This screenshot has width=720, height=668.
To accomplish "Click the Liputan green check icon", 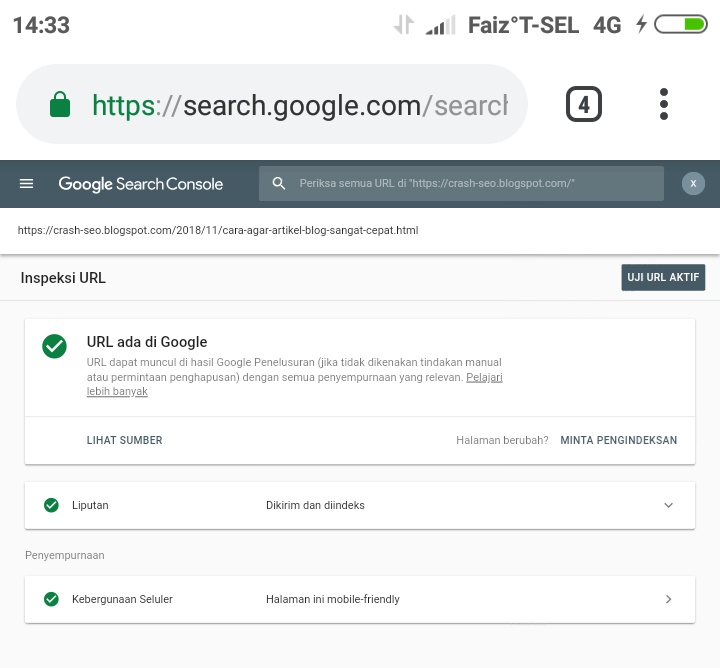I will click(51, 505).
